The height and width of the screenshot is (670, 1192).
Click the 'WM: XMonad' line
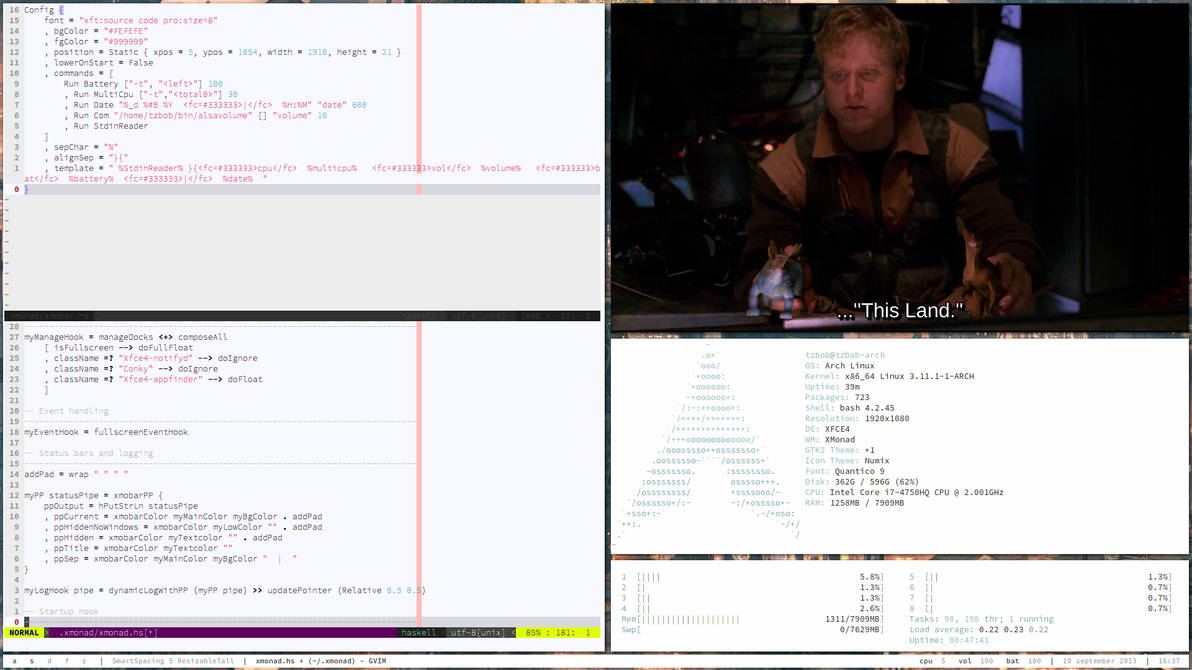tap(830, 440)
